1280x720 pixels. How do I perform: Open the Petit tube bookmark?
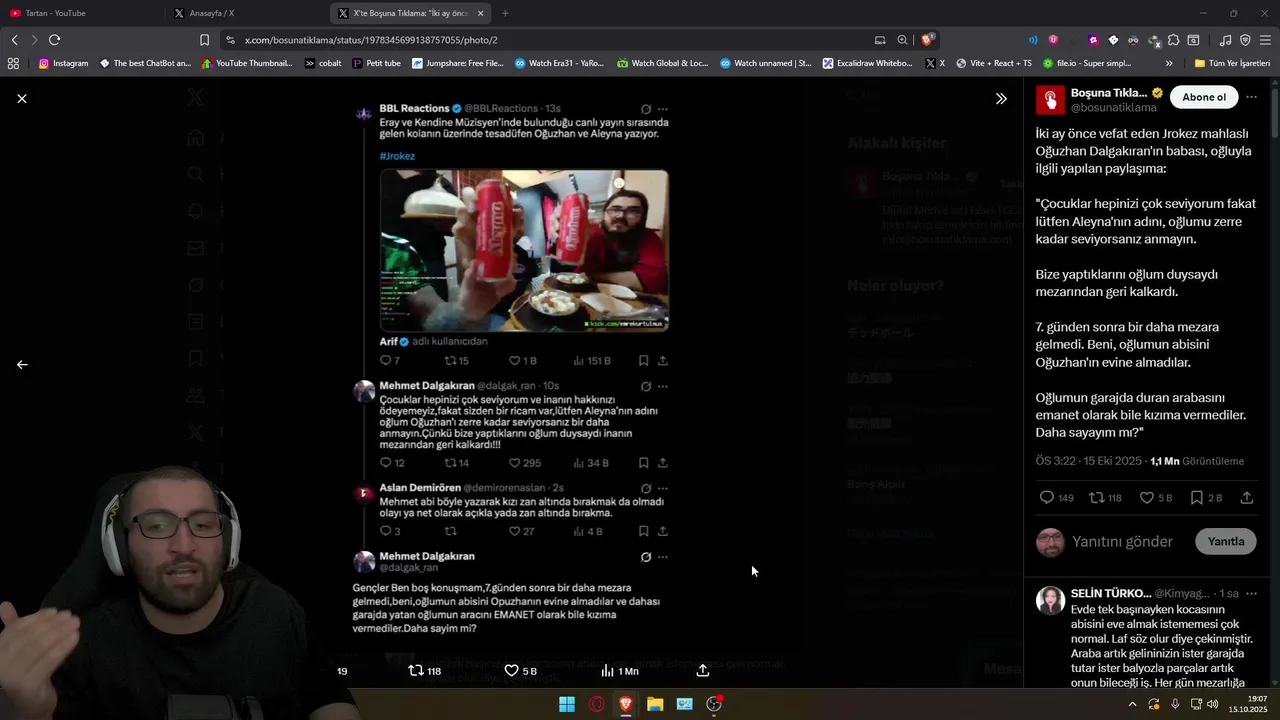point(376,63)
